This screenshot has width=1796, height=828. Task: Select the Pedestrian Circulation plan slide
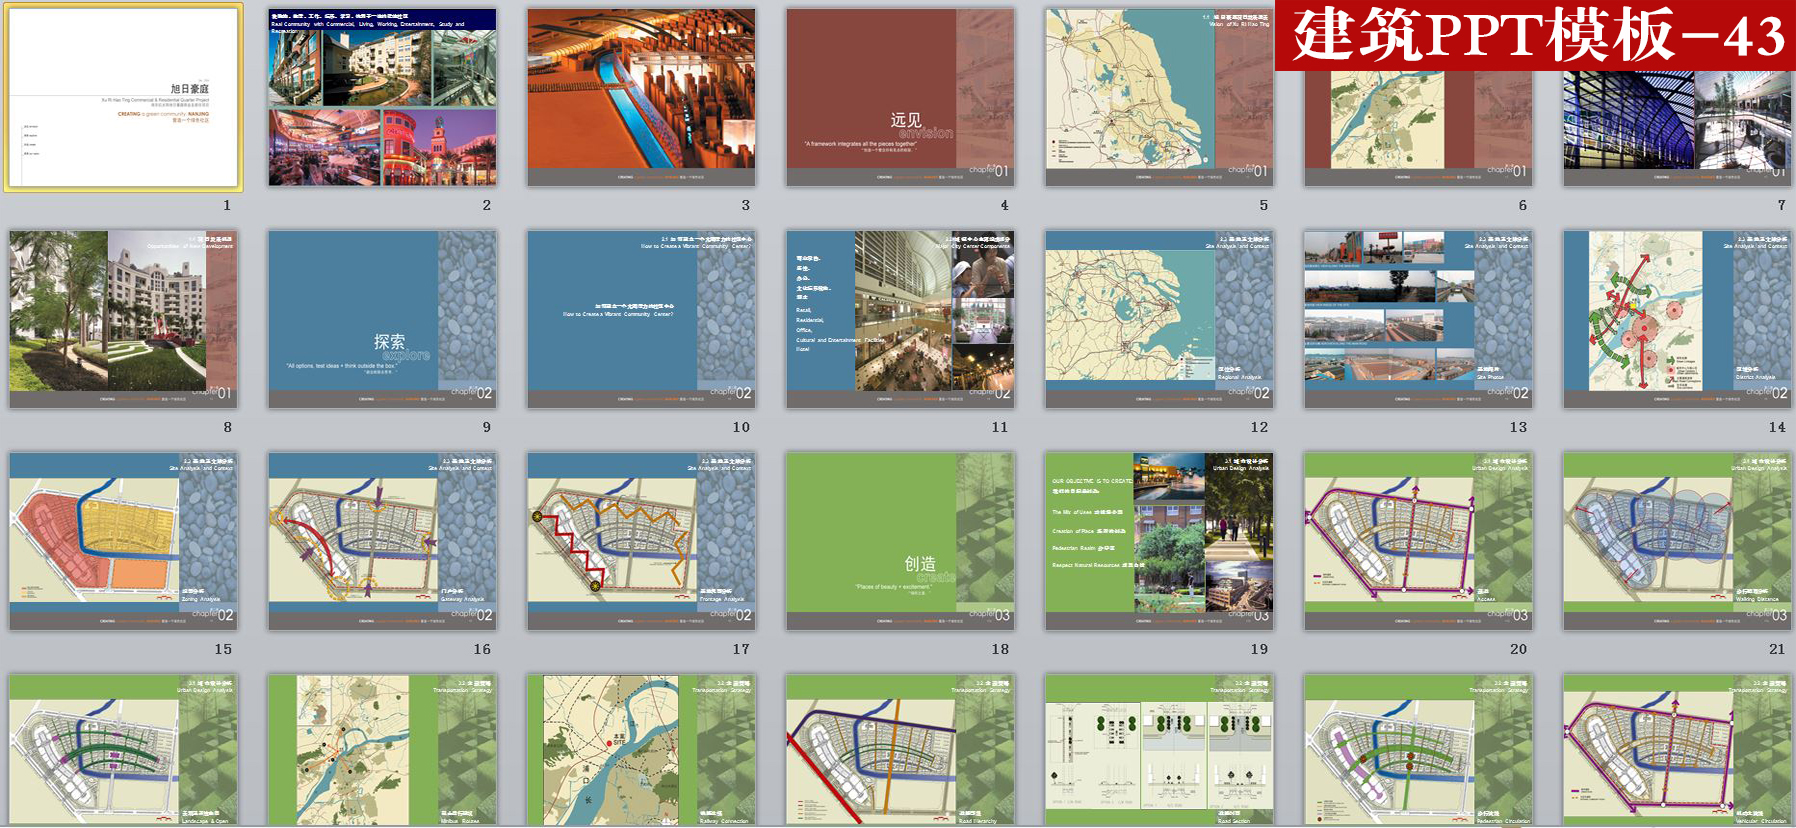(x=1418, y=750)
